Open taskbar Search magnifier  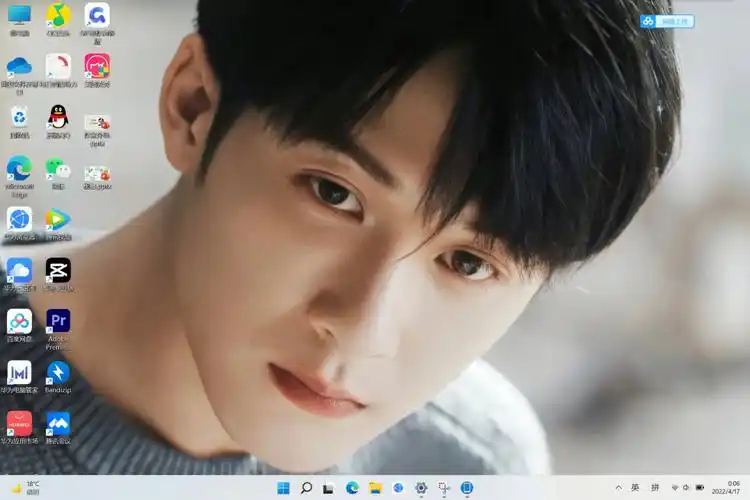(306, 488)
